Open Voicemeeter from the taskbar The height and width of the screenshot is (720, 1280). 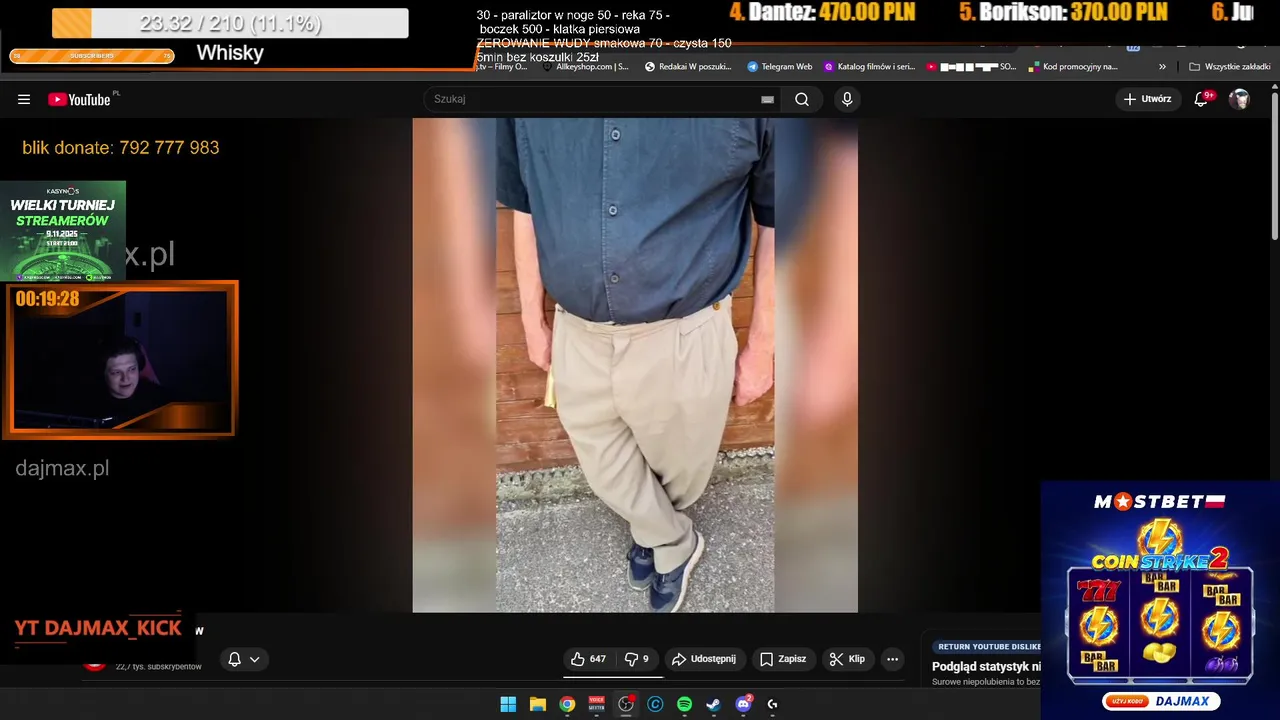(597, 704)
